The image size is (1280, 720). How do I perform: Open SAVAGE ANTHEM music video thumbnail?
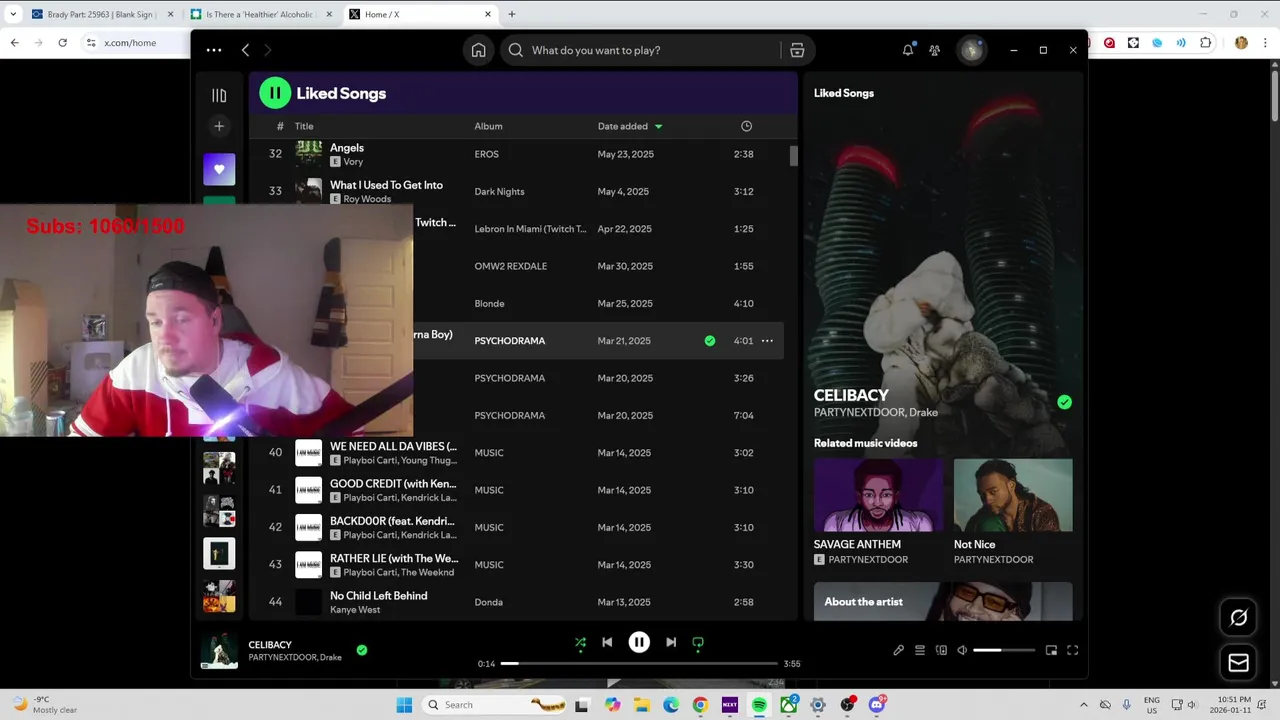(x=878, y=495)
